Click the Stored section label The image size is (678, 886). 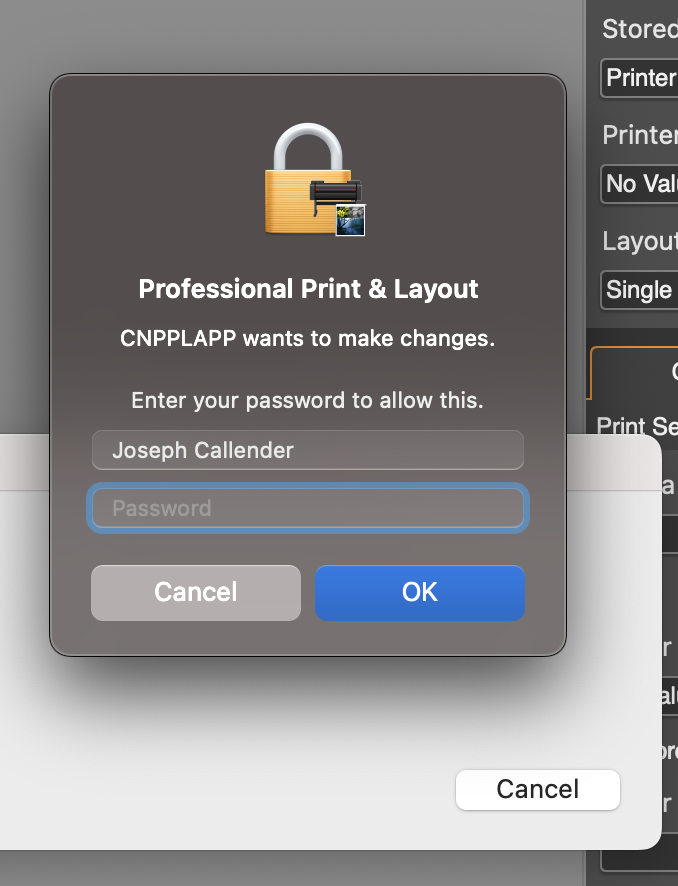[x=638, y=29]
